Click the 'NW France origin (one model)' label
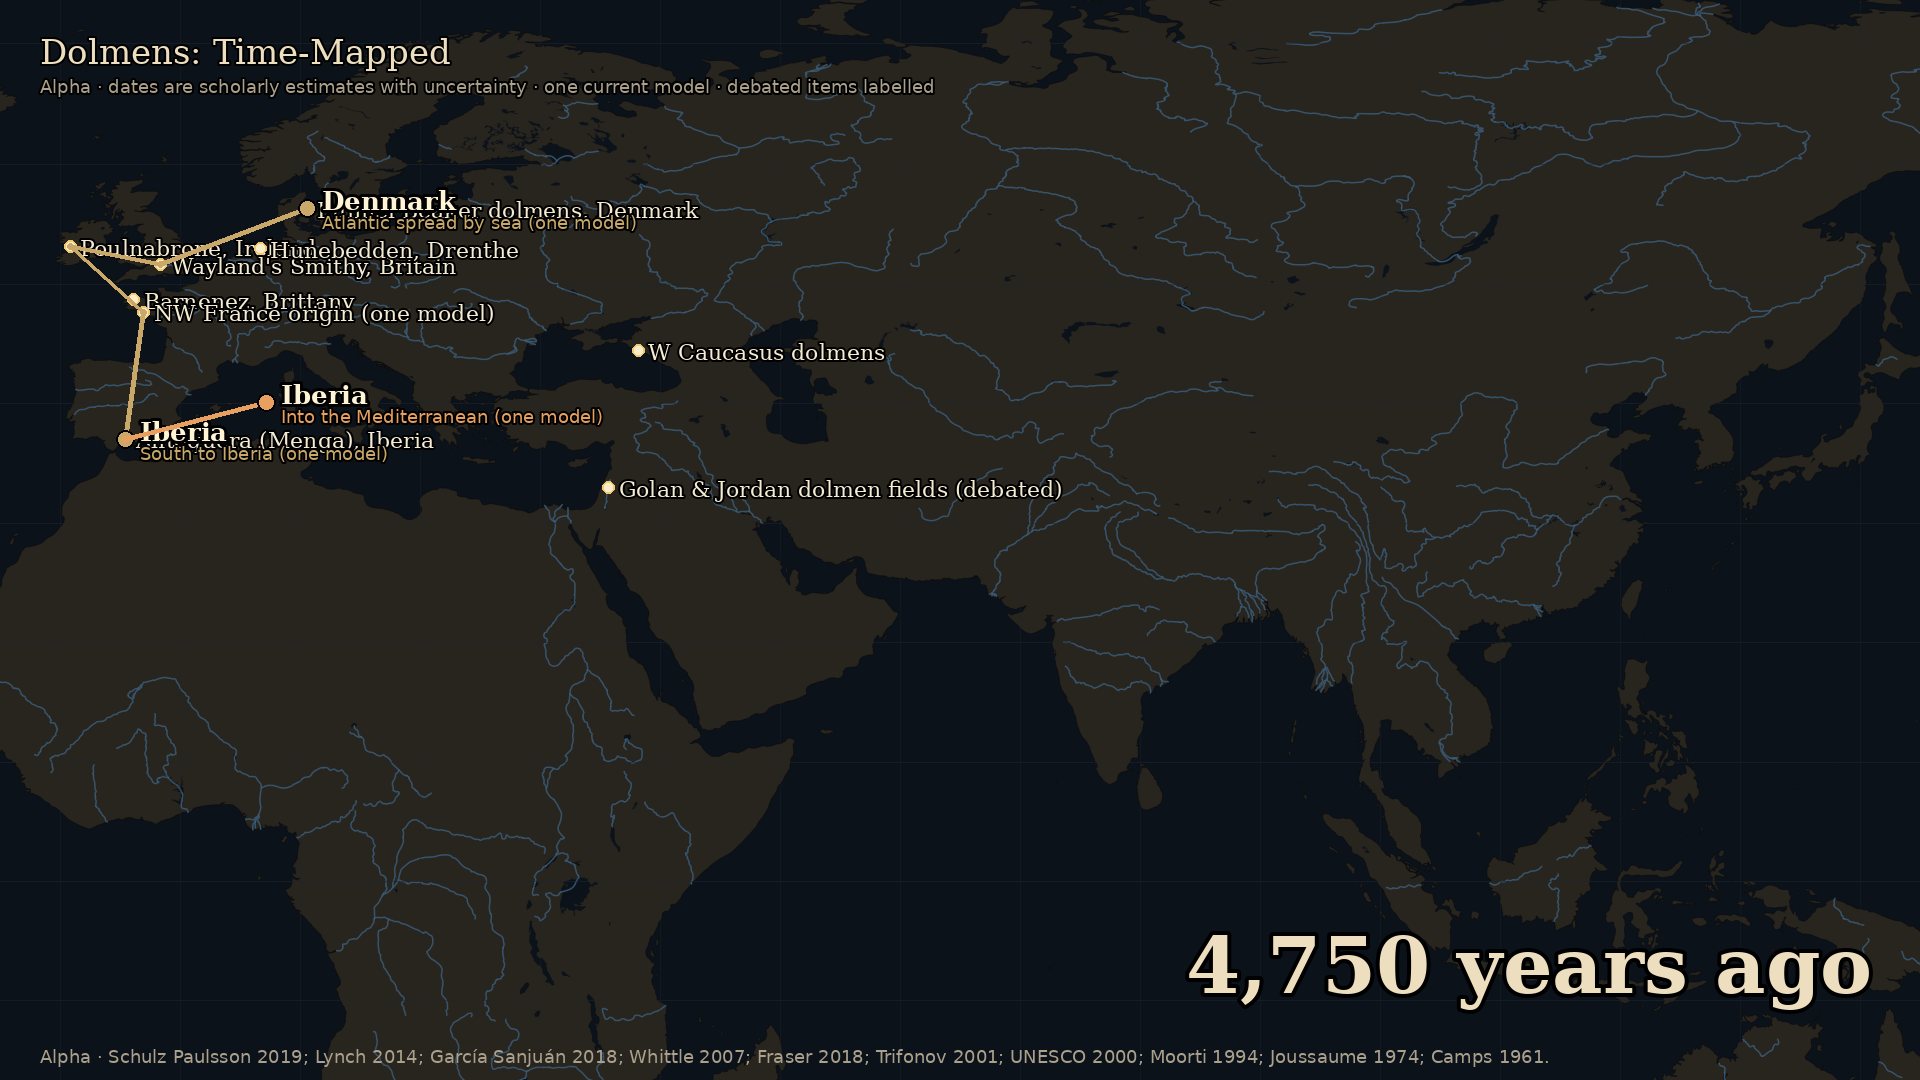 point(324,314)
